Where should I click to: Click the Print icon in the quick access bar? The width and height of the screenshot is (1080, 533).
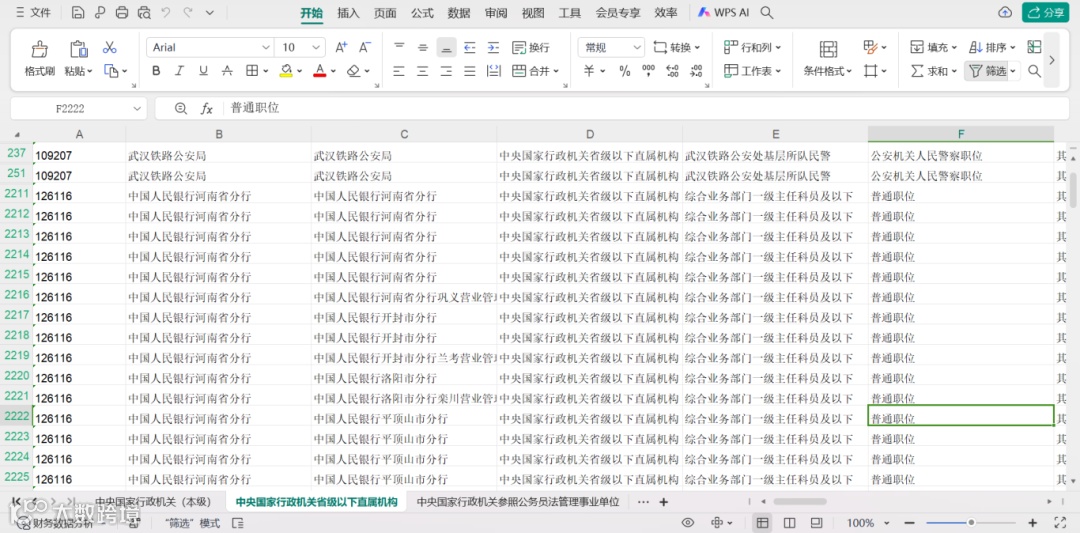coord(122,12)
